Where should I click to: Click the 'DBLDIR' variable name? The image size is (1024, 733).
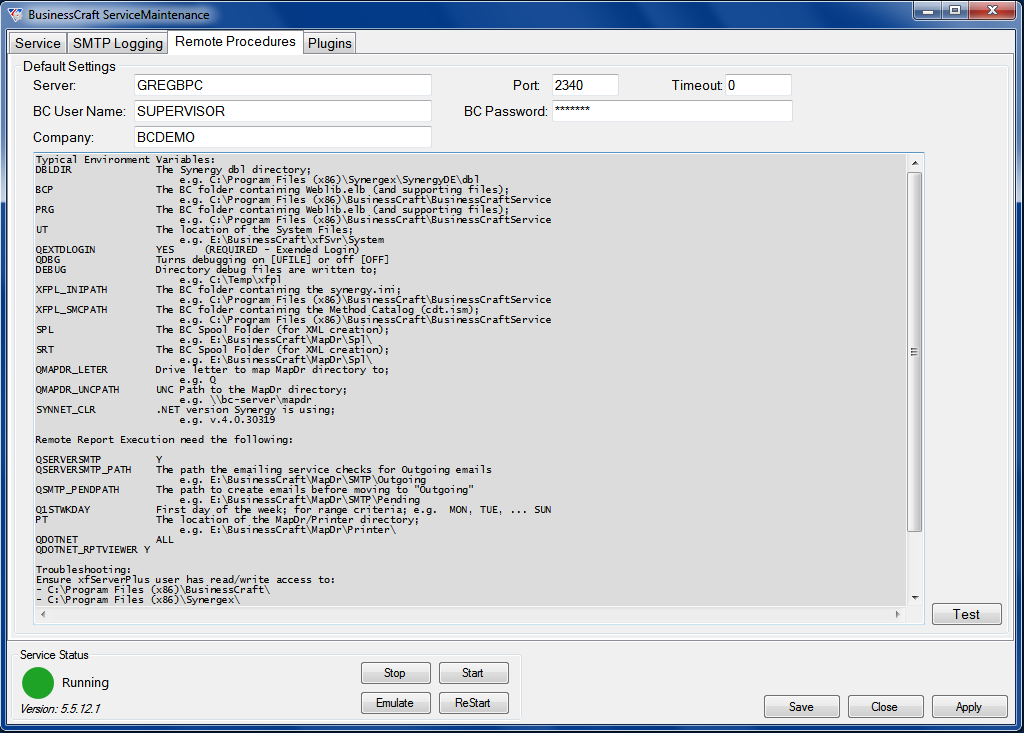pos(54,170)
